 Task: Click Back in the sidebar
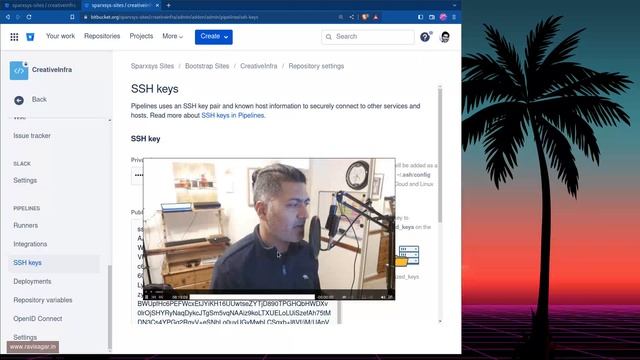tap(39, 100)
